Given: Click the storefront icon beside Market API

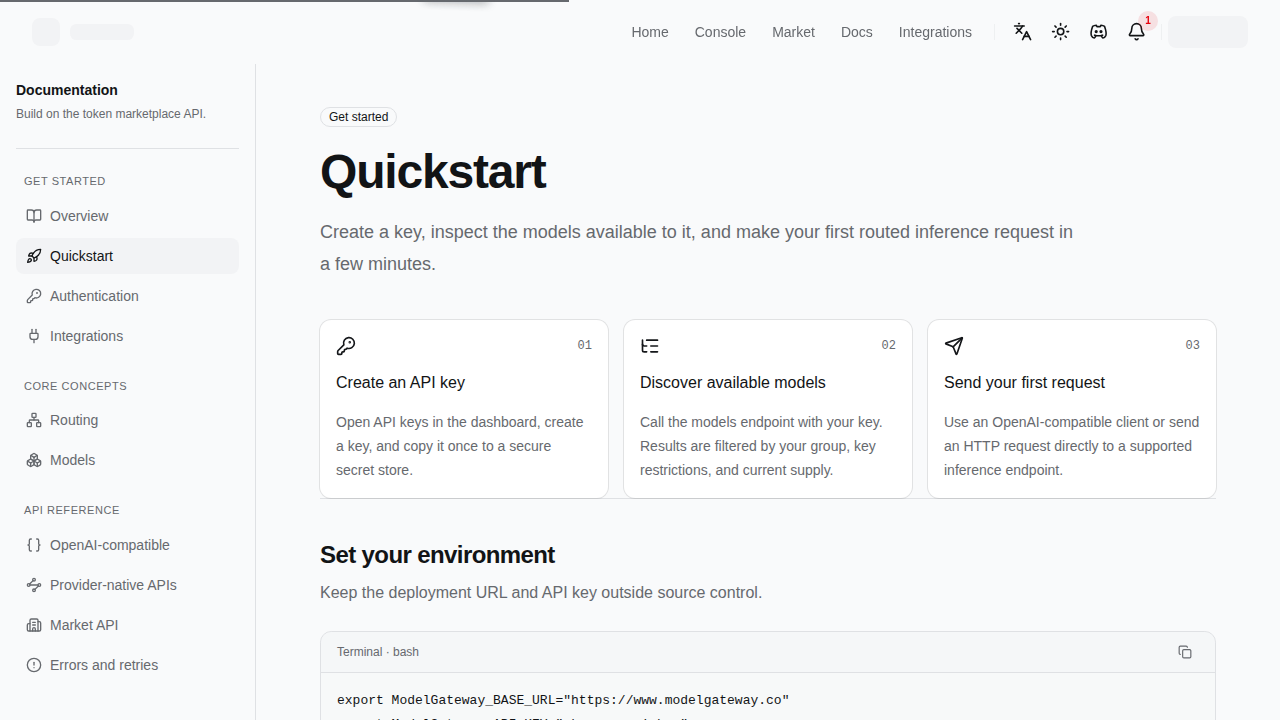Looking at the screenshot, I should [x=34, y=625].
